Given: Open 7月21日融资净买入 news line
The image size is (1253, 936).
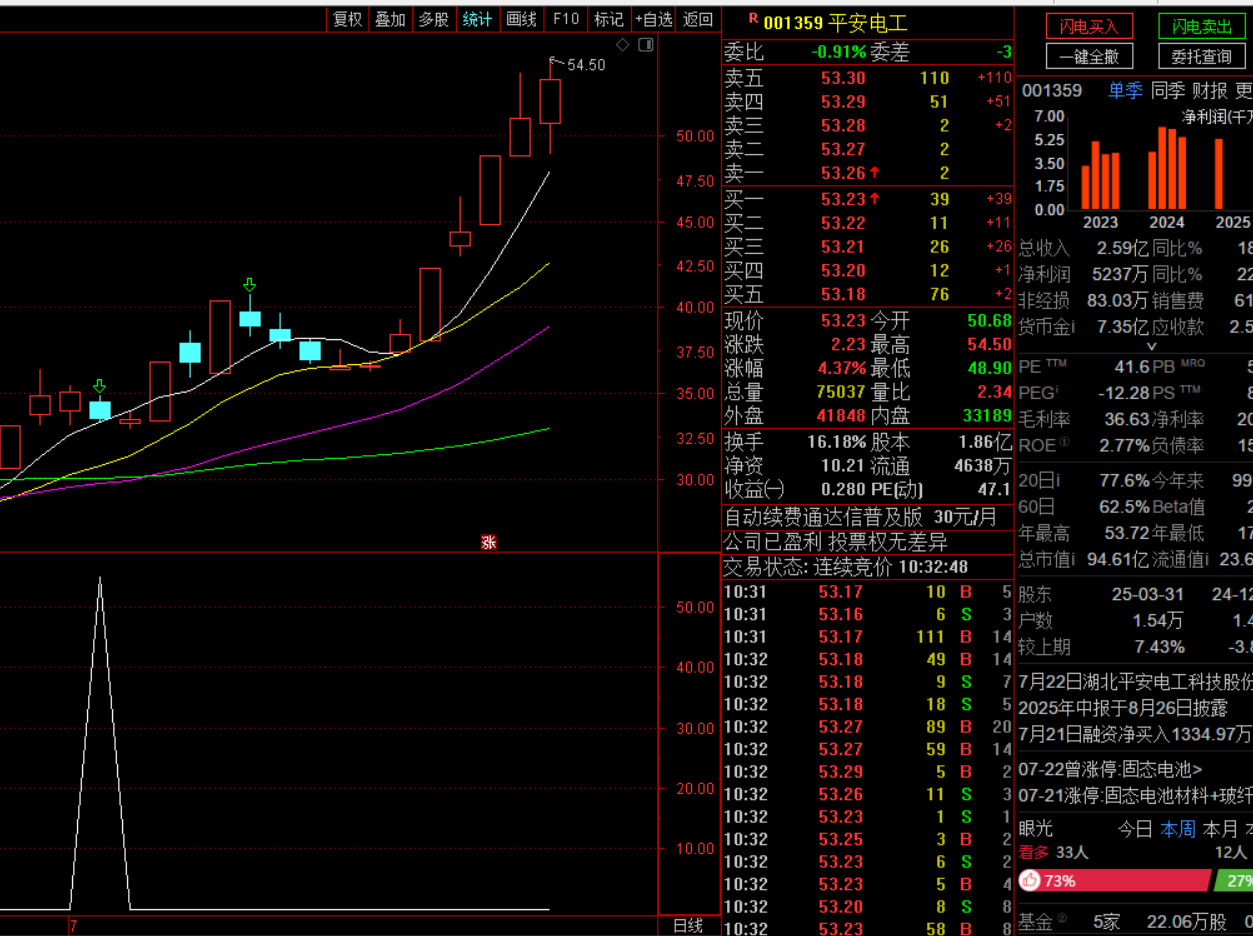Looking at the screenshot, I should point(1135,734).
